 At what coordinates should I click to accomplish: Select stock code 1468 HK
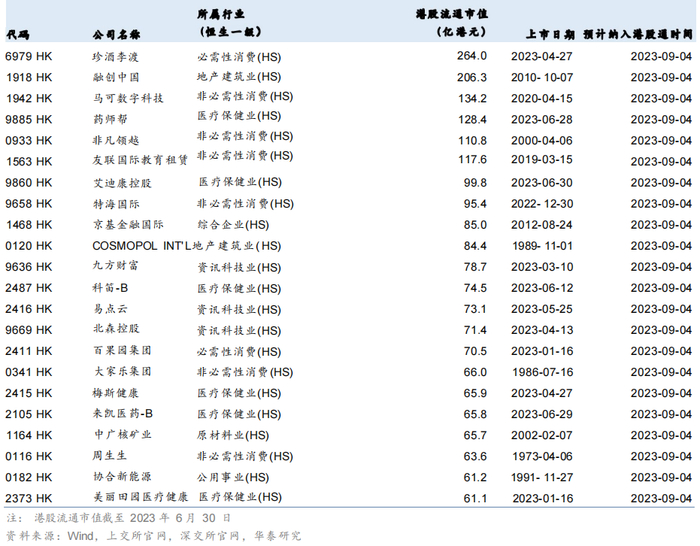29,225
